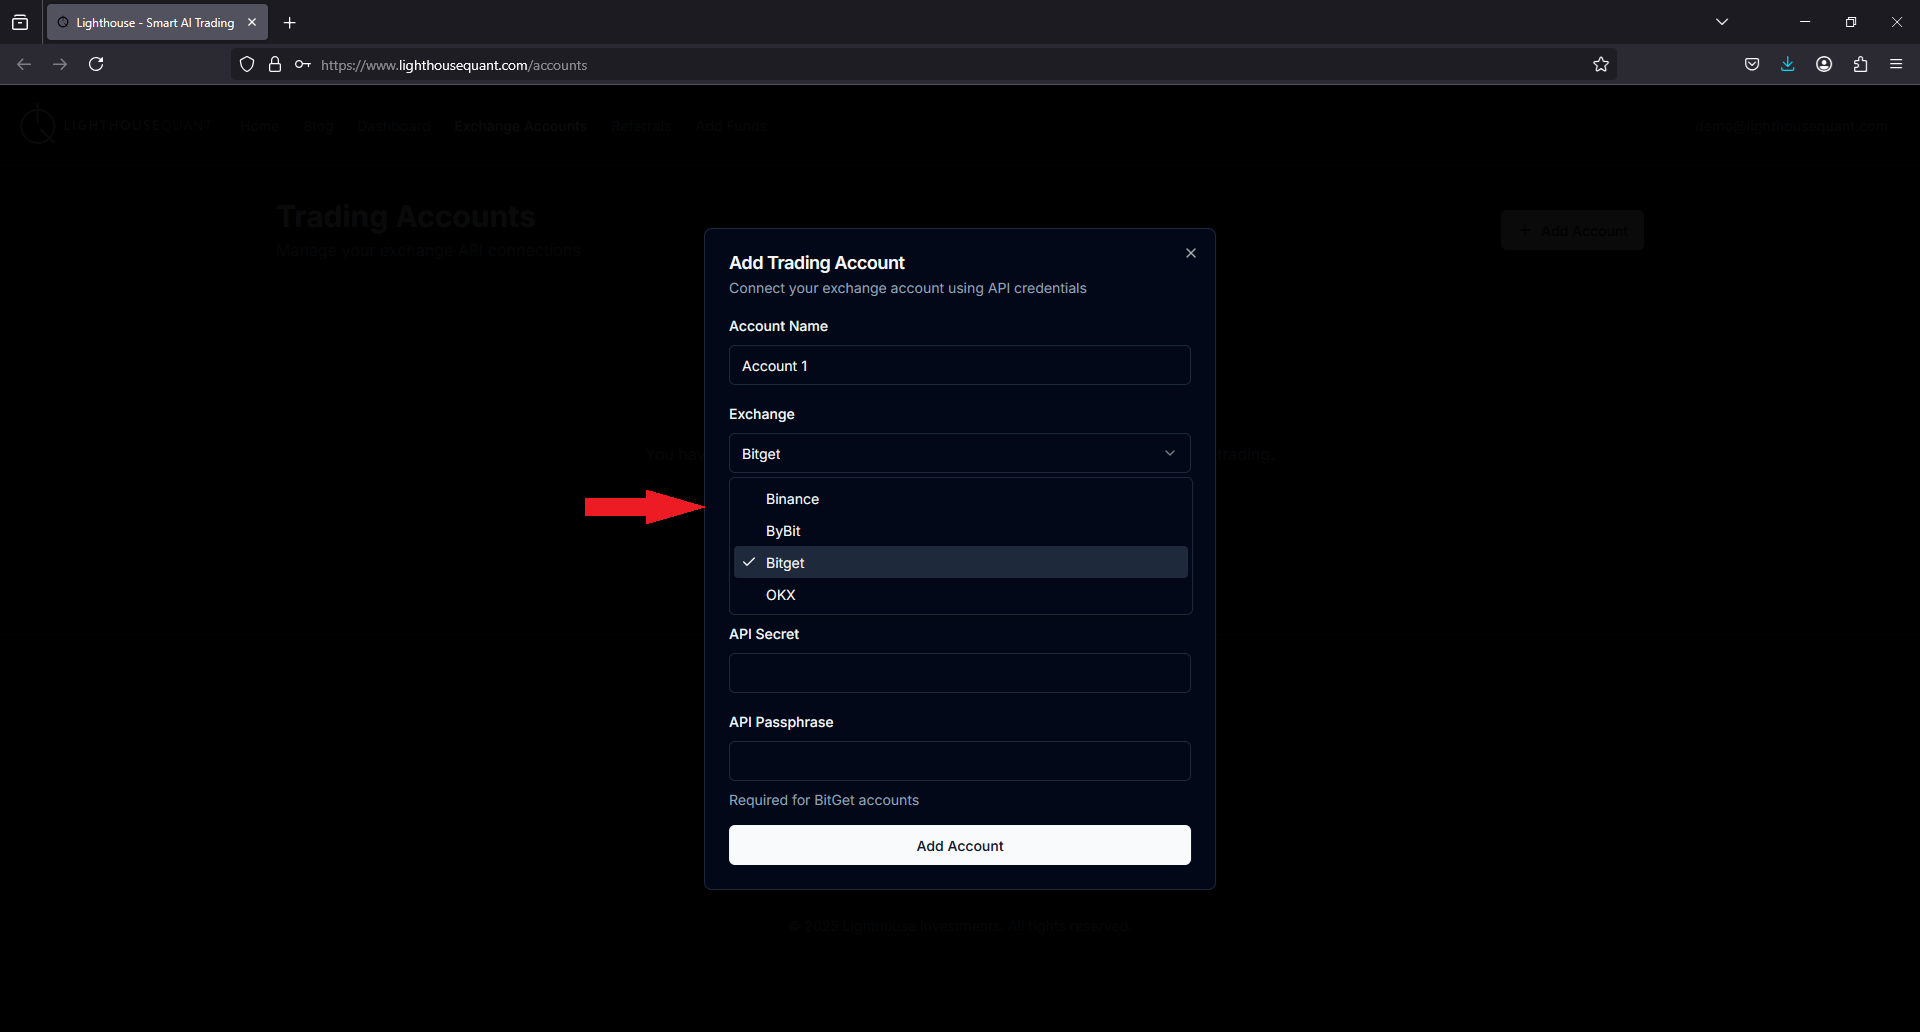Submit with the white Add Account button

pos(960,846)
